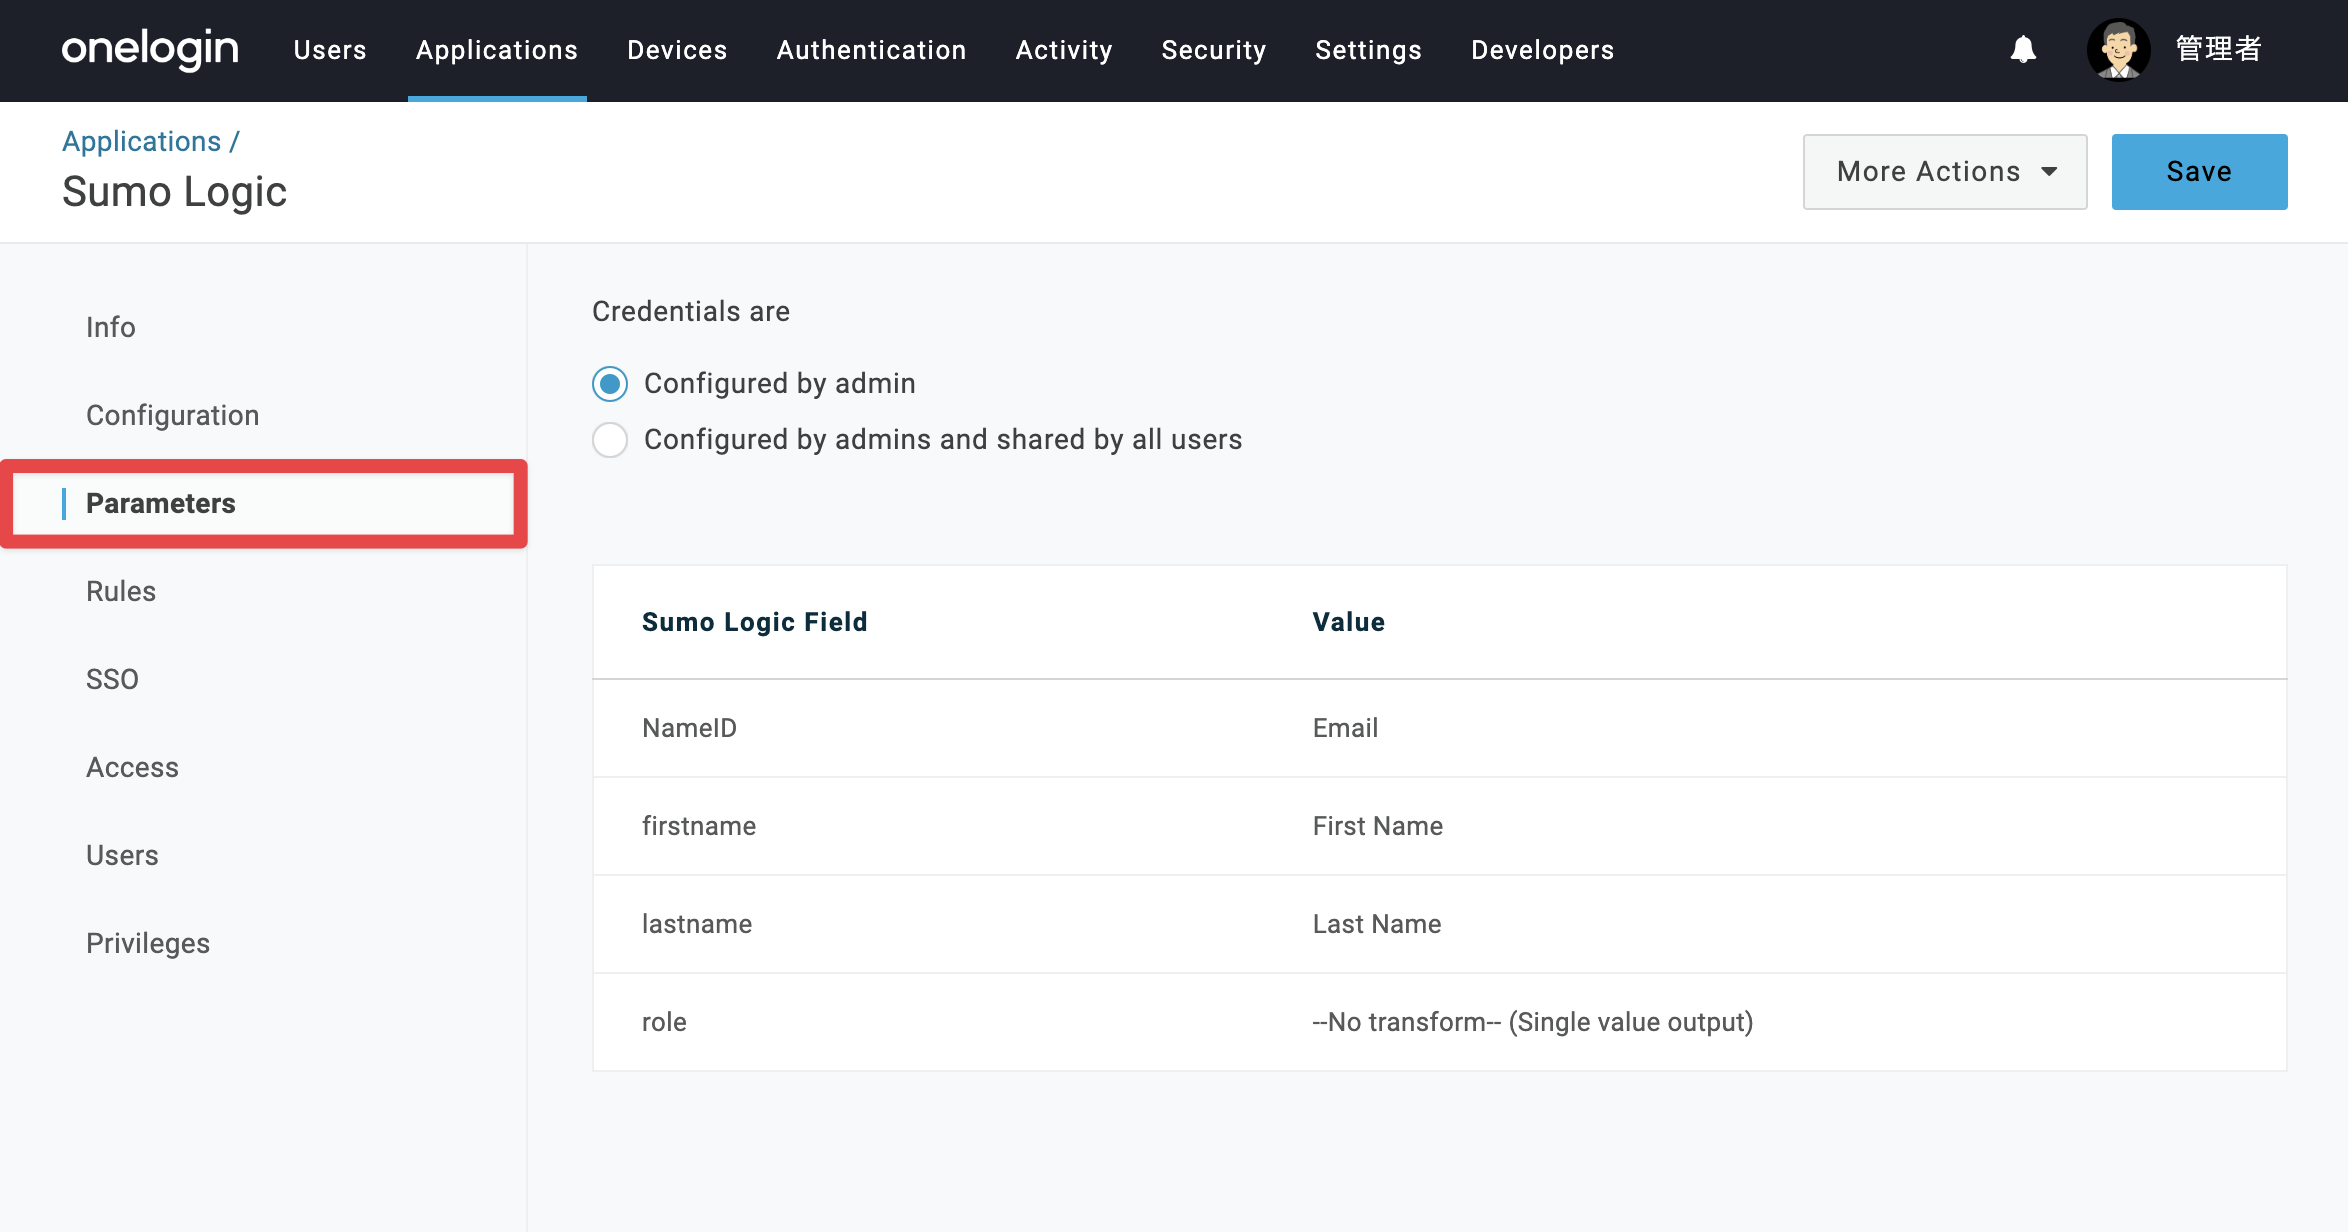This screenshot has width=2348, height=1232.
Task: Open the Settings top menu
Action: click(1368, 50)
